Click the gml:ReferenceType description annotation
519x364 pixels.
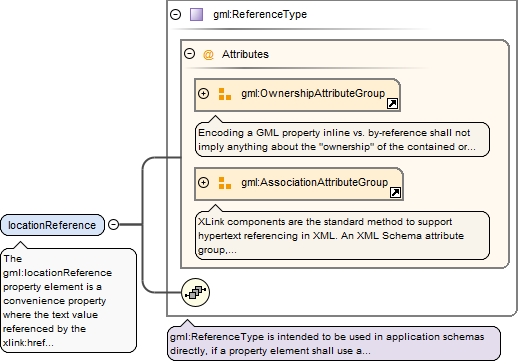[334, 344]
